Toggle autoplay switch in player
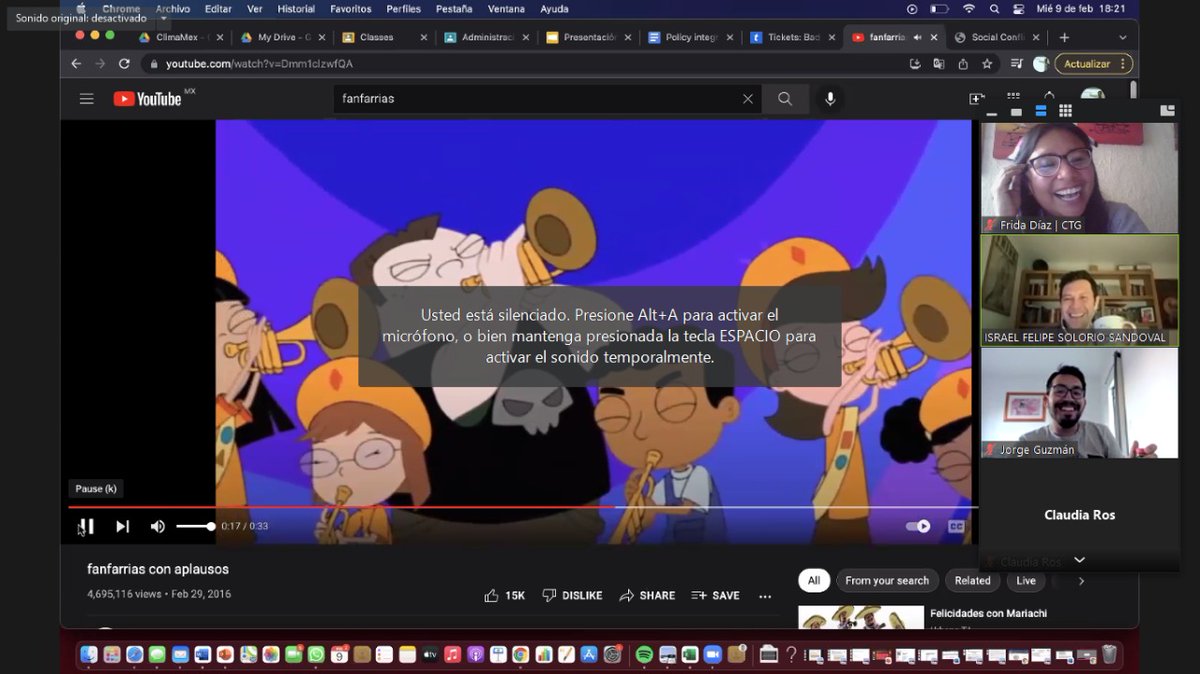Viewport: 1200px width, 674px height. point(917,526)
